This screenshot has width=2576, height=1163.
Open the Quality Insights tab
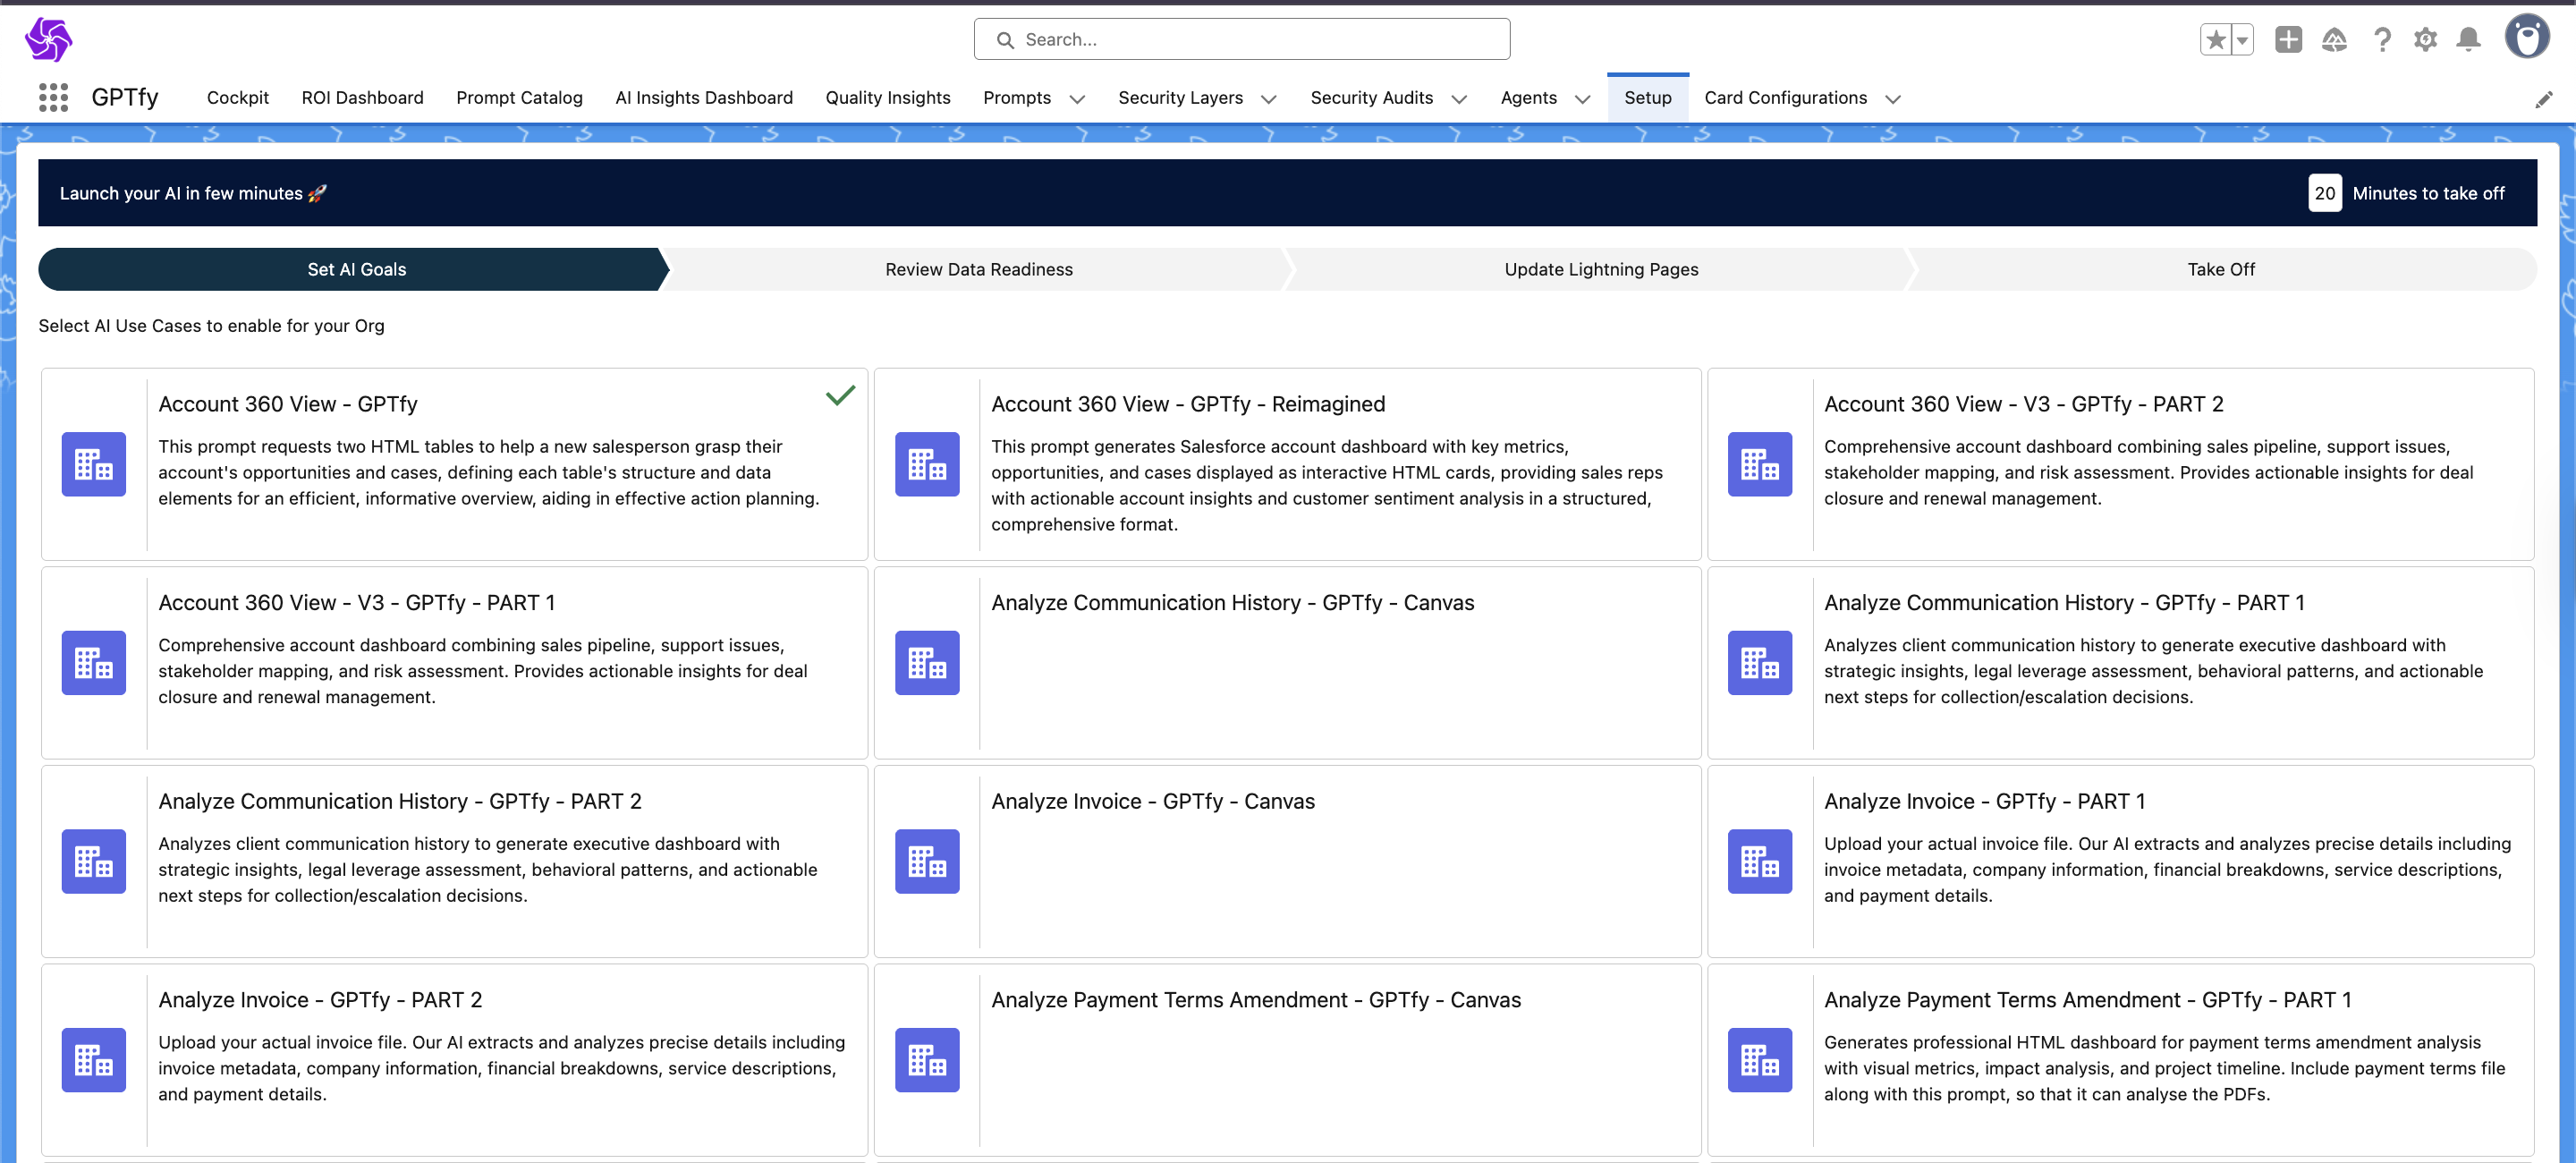coord(887,98)
